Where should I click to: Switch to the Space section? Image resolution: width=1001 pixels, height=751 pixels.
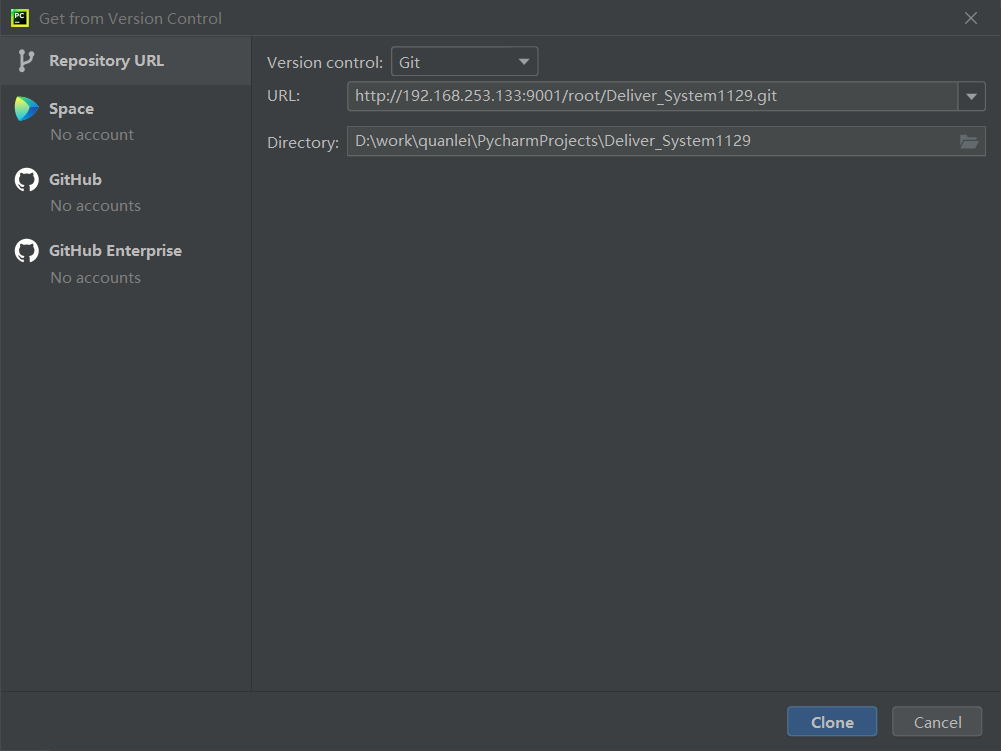[126, 121]
